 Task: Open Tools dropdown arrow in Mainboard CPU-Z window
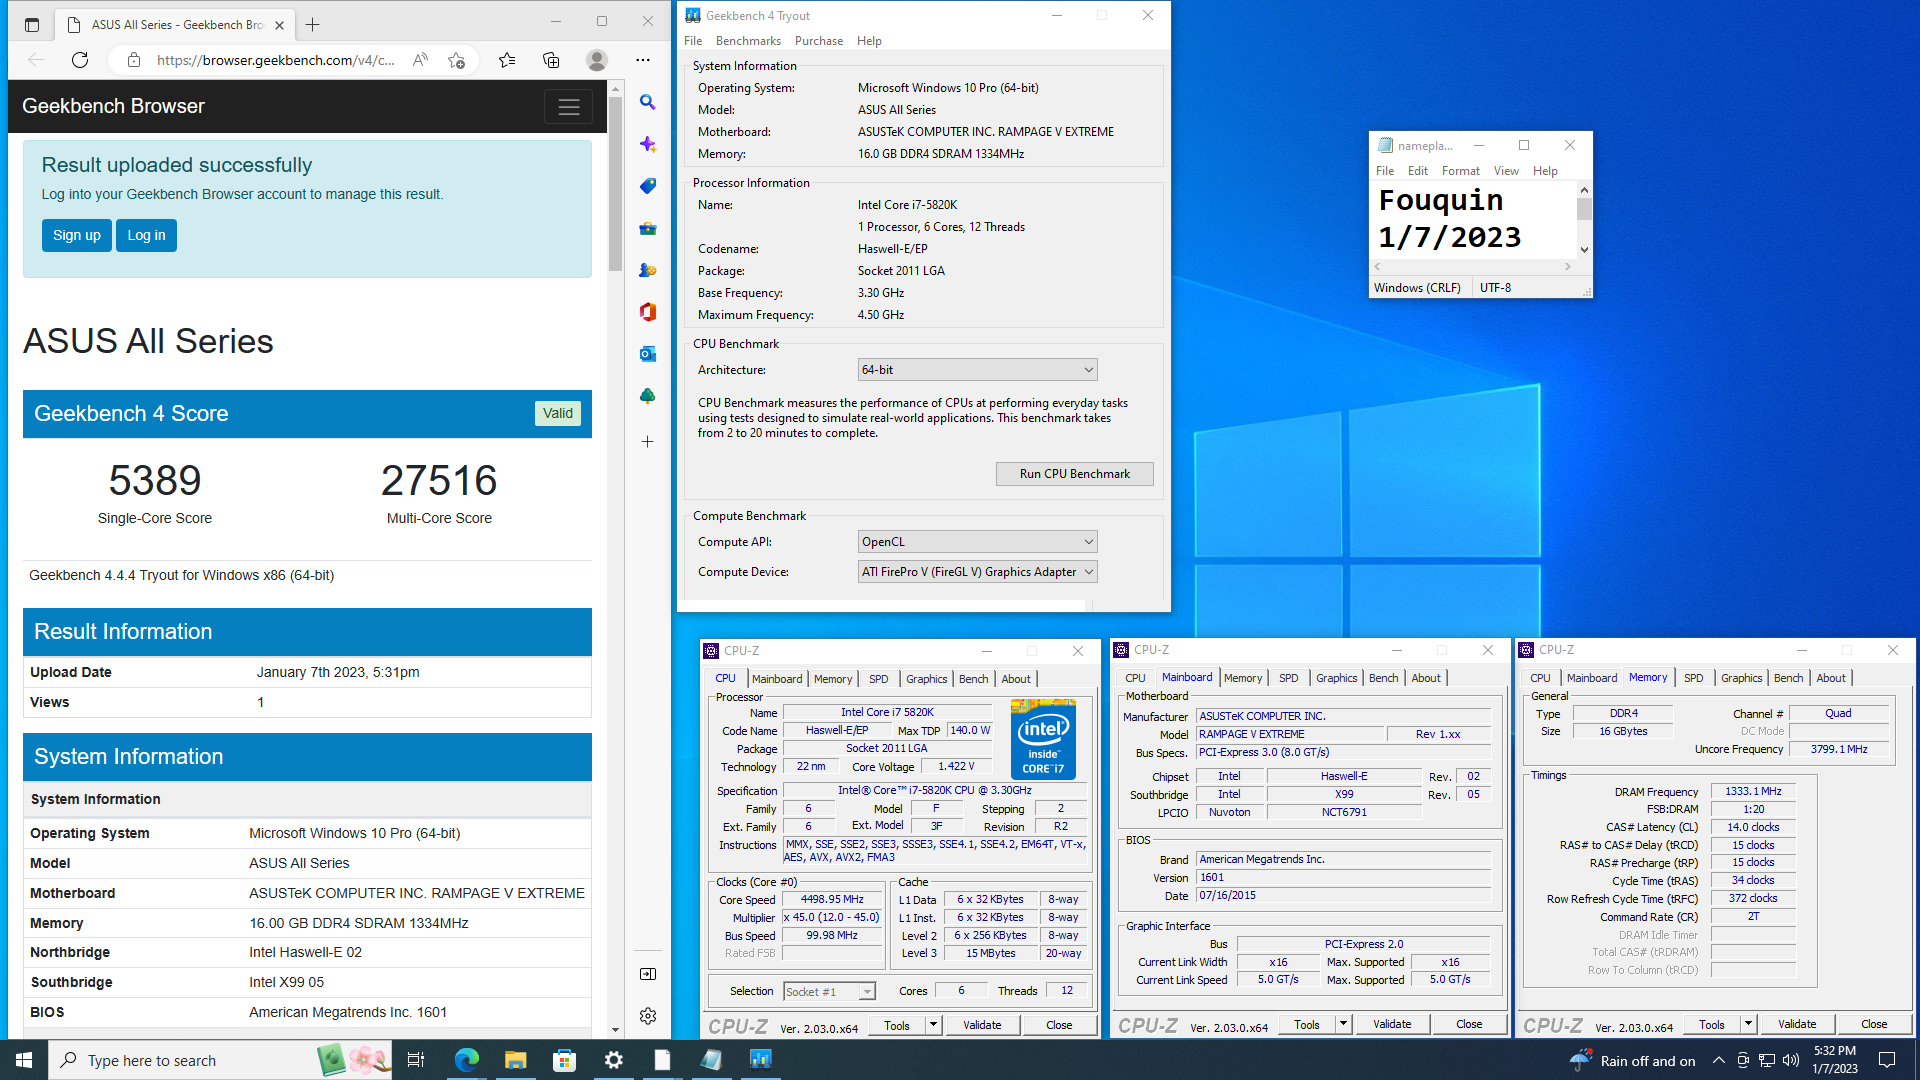click(x=1343, y=1024)
